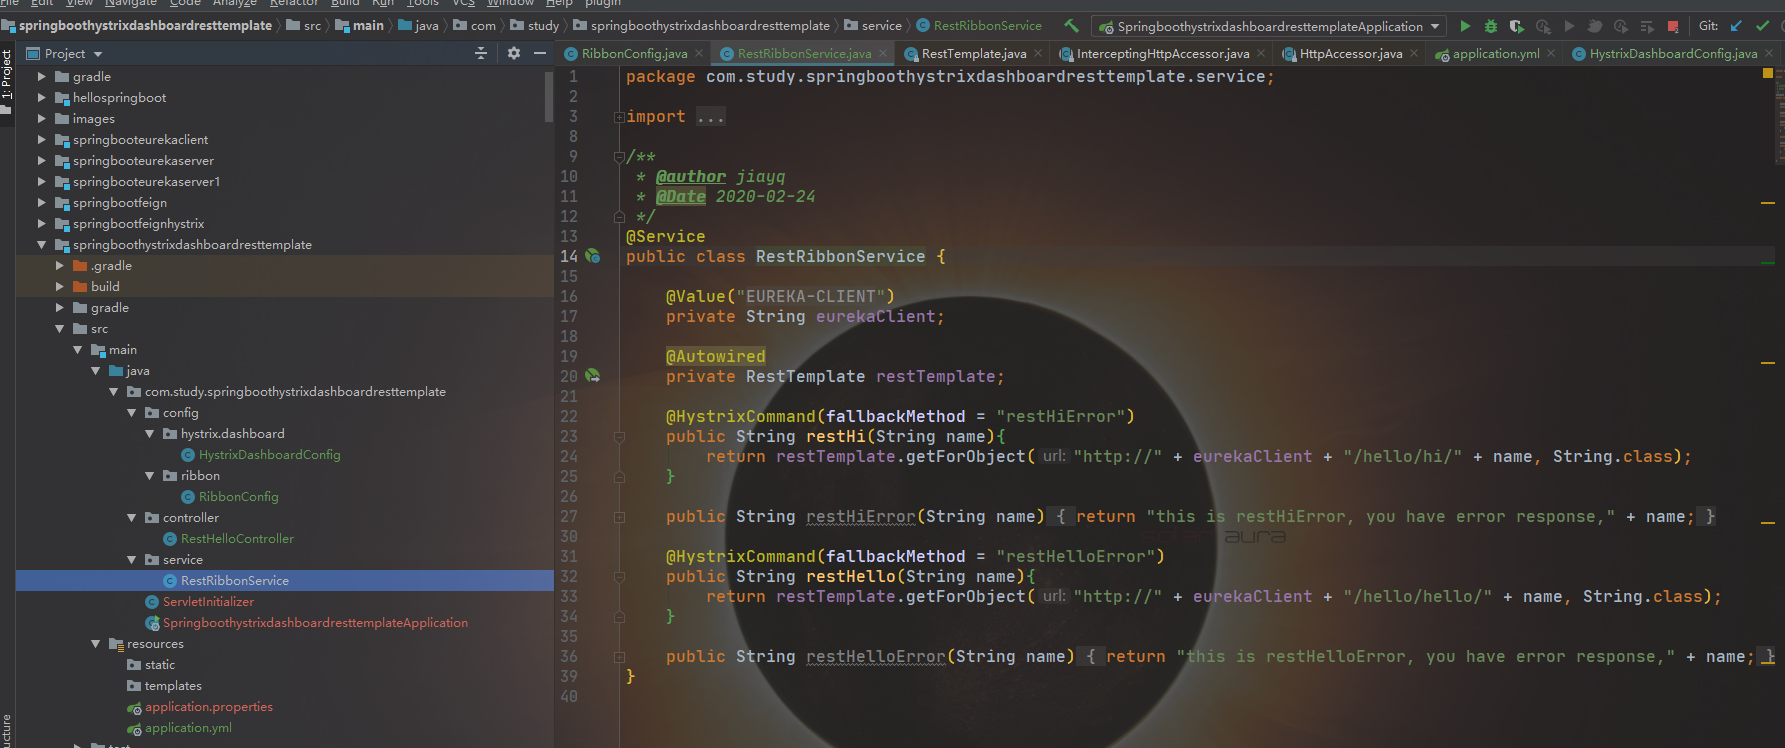The width and height of the screenshot is (1785, 748).
Task: Select the templates folder
Action: (x=173, y=685)
